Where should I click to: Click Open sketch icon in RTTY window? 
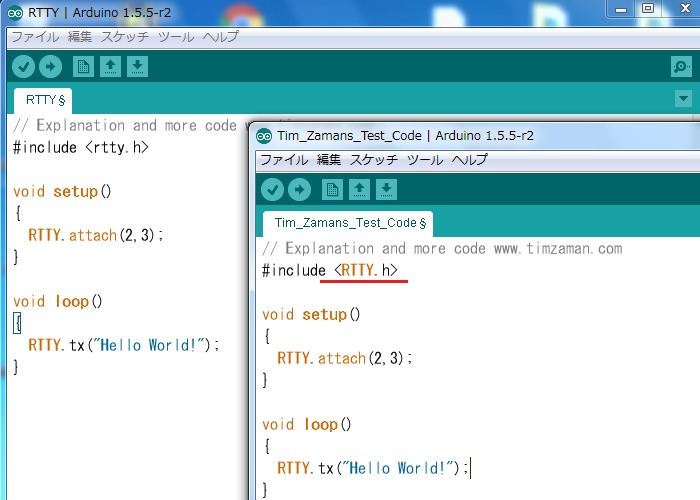(x=111, y=67)
